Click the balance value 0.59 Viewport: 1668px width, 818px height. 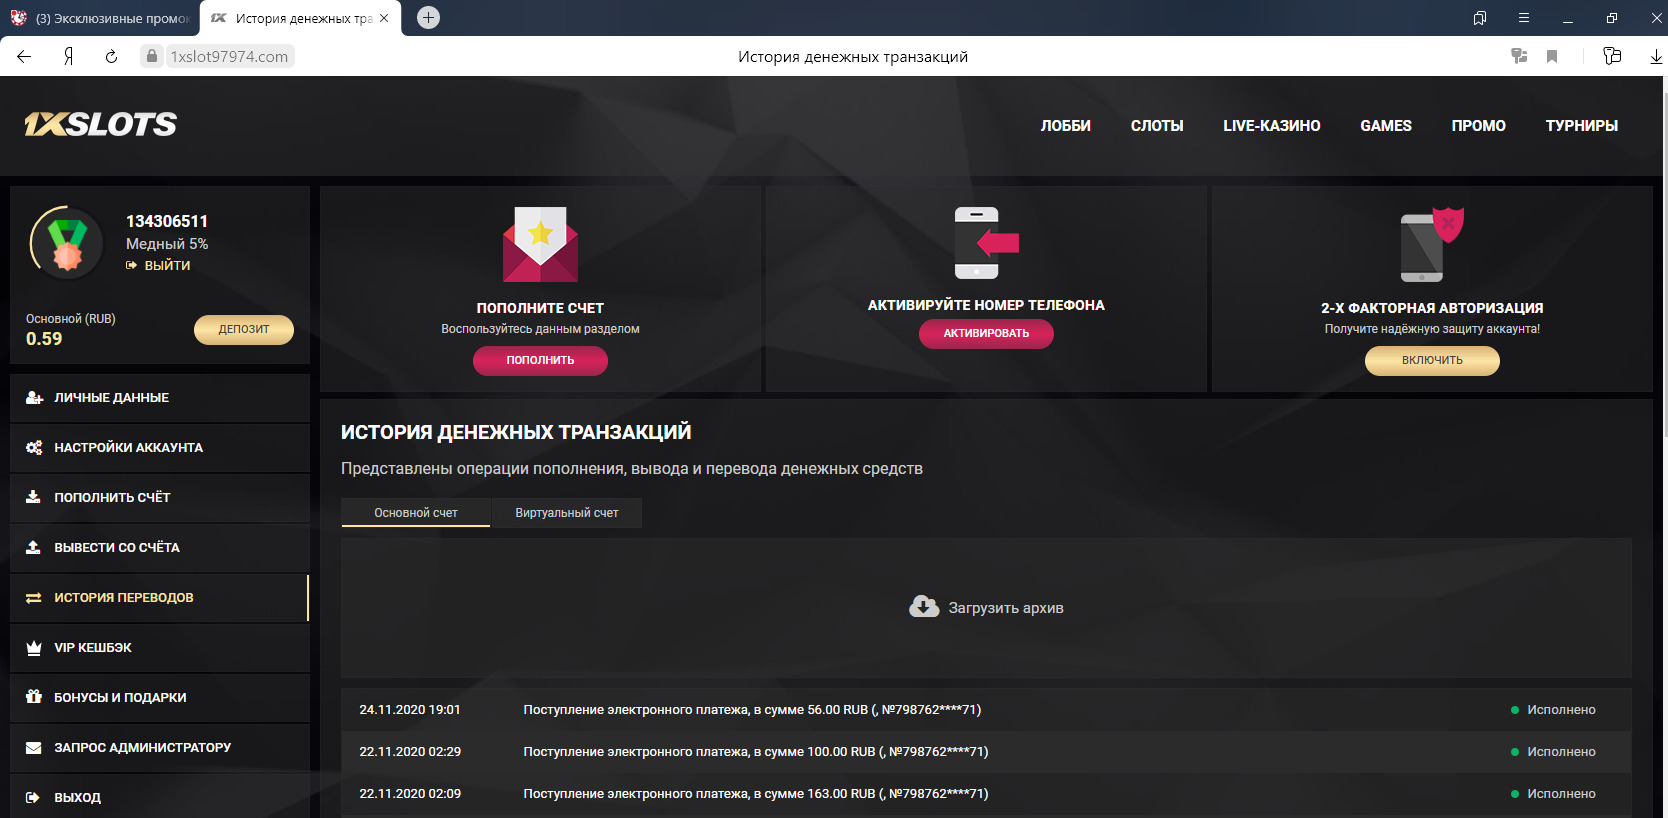pos(44,339)
